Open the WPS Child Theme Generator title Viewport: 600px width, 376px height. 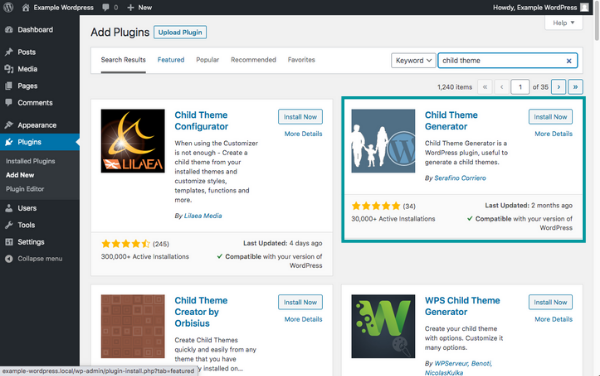coord(462,306)
